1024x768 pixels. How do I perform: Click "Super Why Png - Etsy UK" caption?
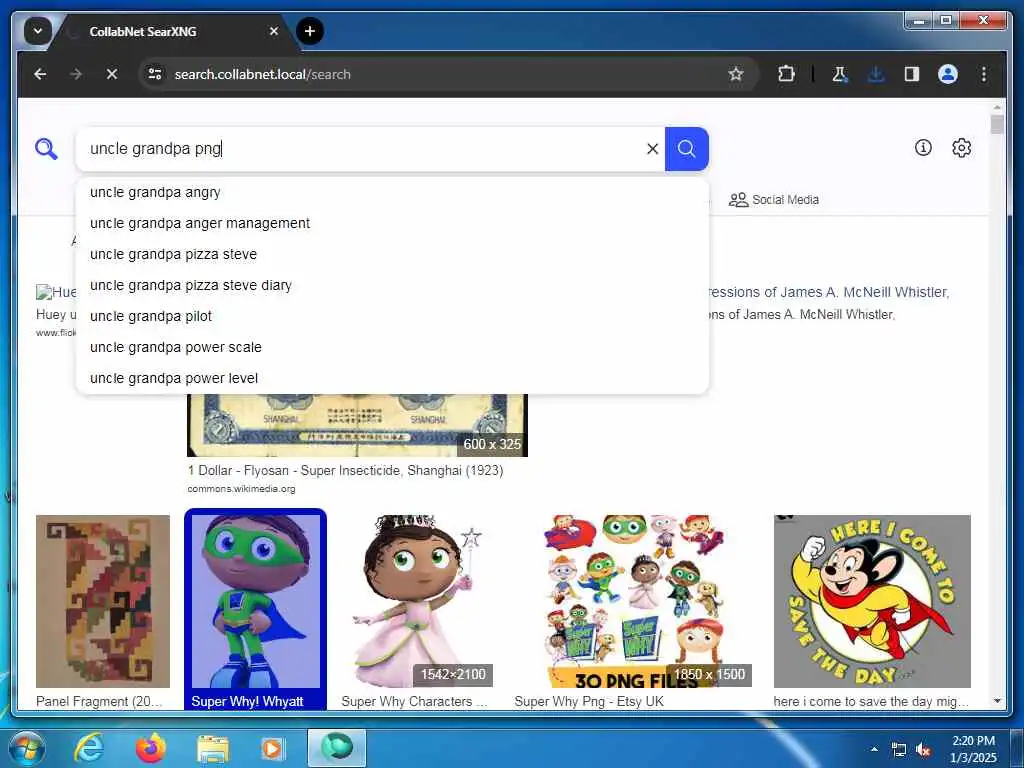(589, 701)
